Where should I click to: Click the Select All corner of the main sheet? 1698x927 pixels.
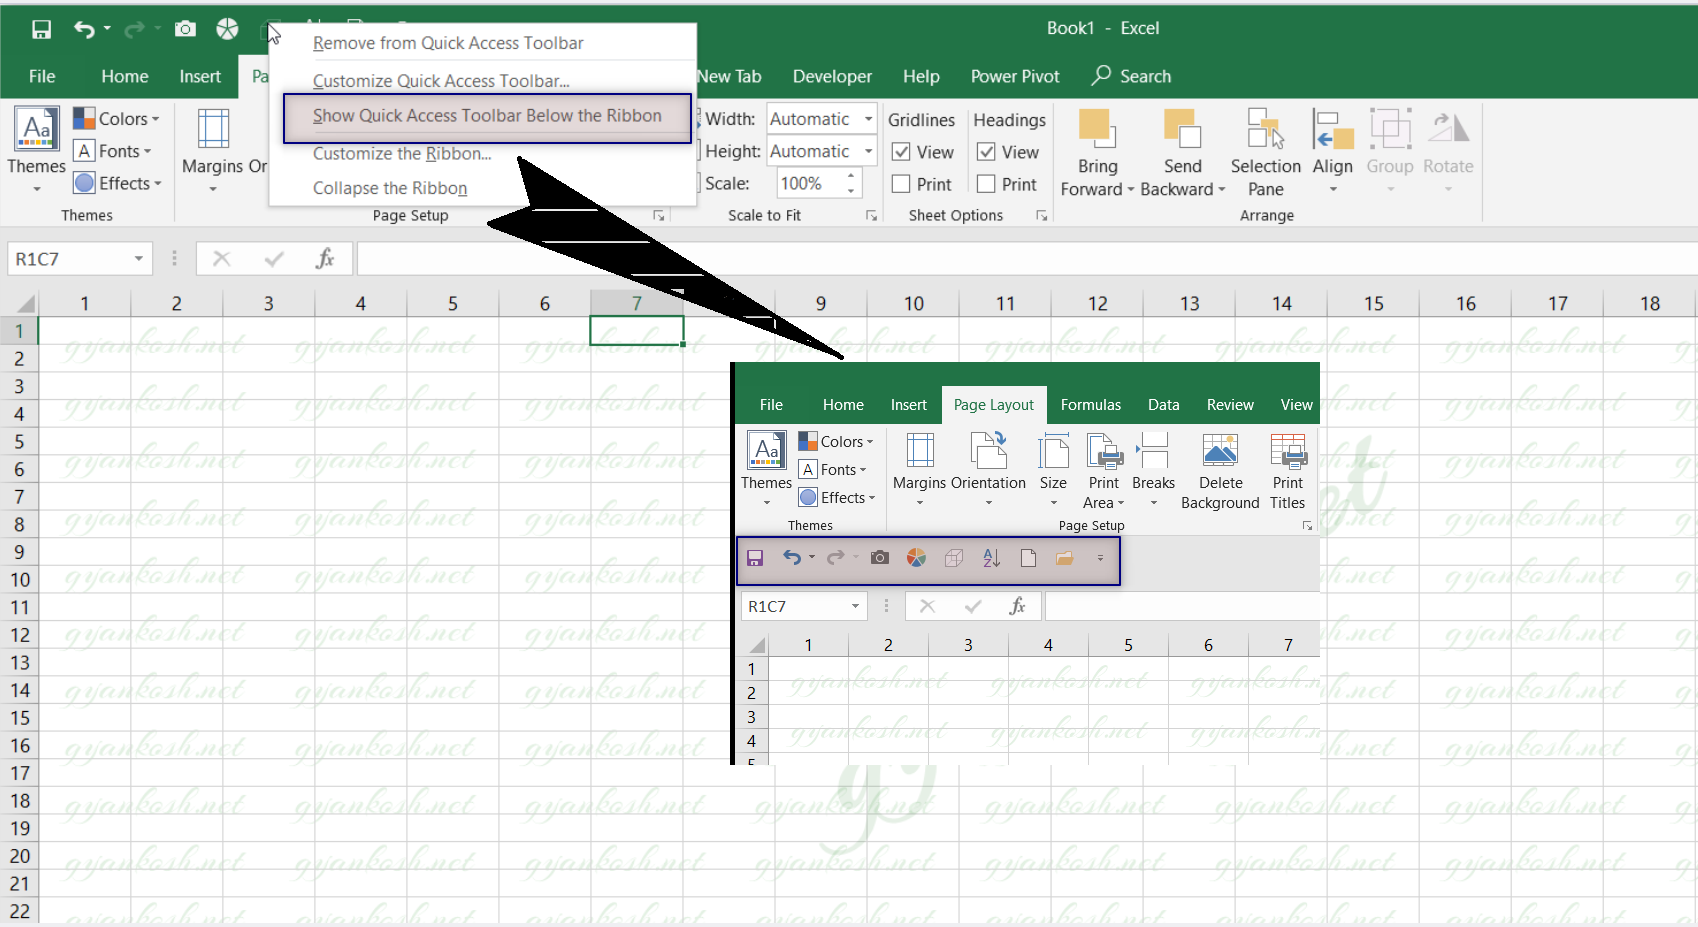[20, 303]
